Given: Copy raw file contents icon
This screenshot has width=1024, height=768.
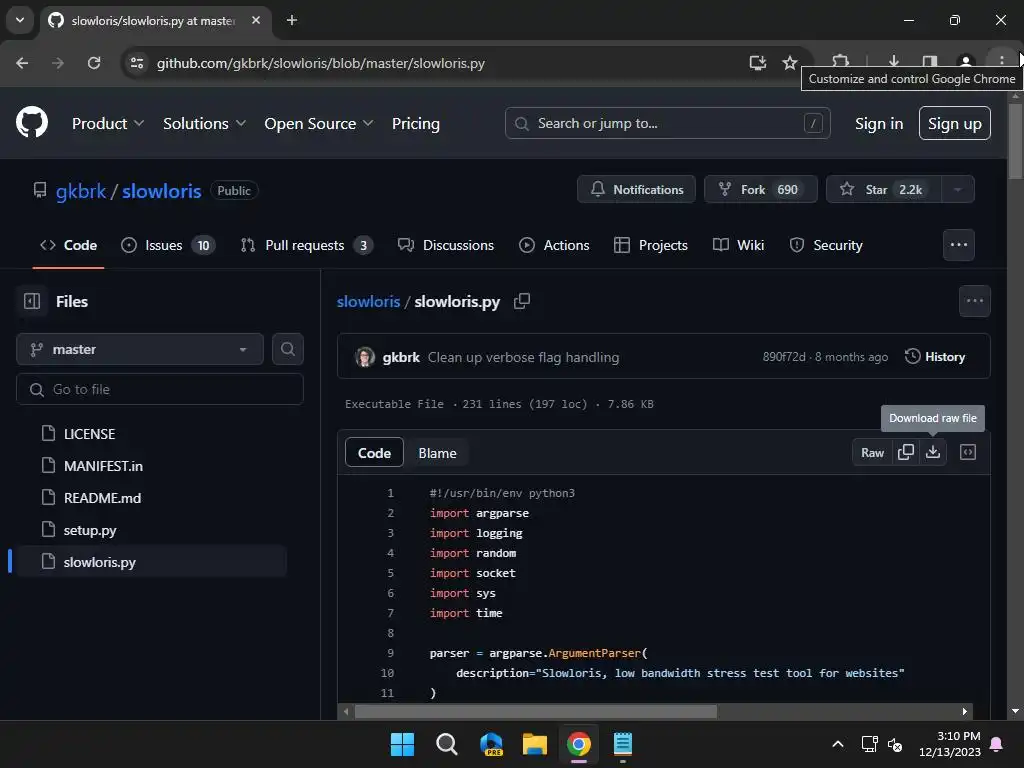Looking at the screenshot, I should 905,452.
